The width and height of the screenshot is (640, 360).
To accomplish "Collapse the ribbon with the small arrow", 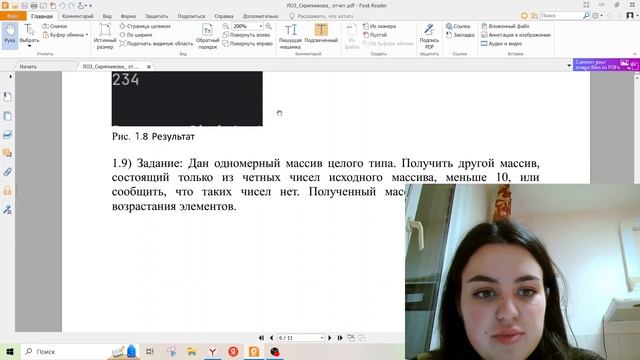I will [x=635, y=54].
